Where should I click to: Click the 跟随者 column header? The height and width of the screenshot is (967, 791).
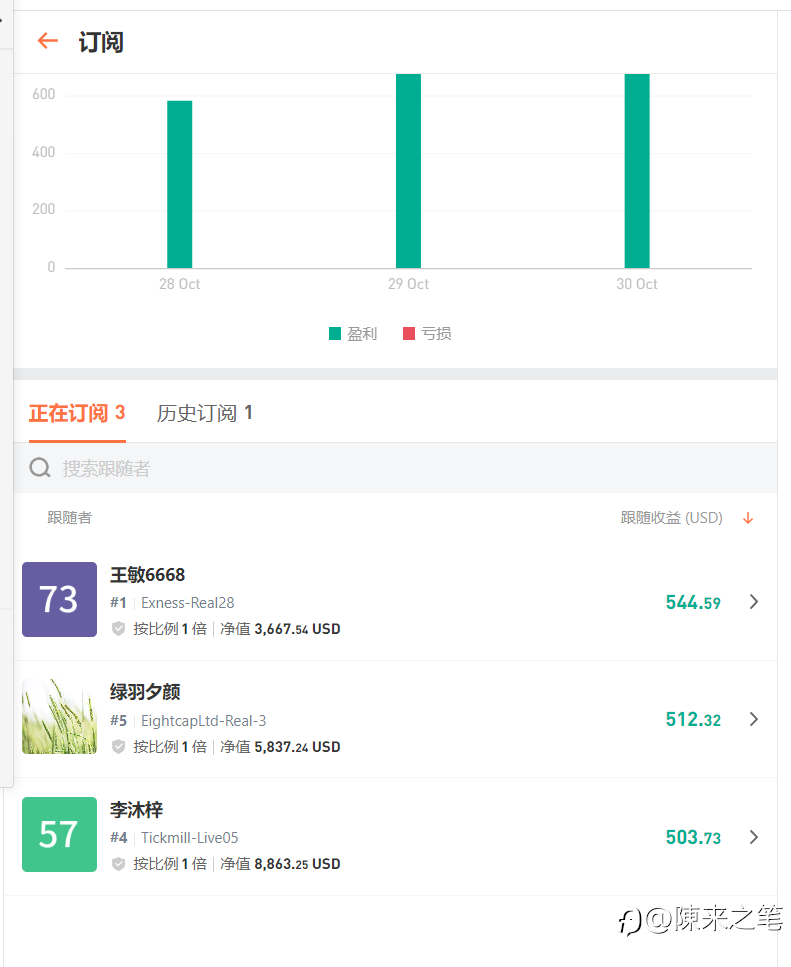[70, 517]
